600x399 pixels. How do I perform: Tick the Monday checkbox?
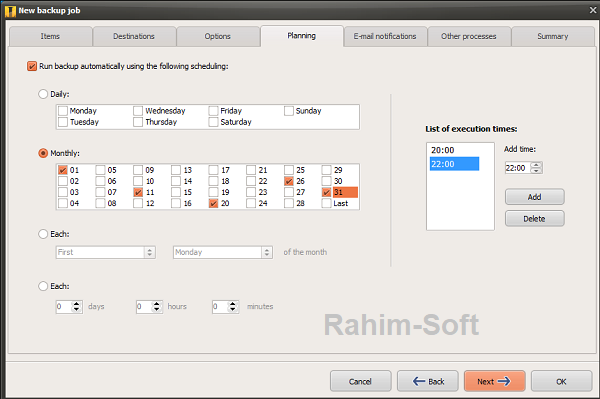pos(63,111)
